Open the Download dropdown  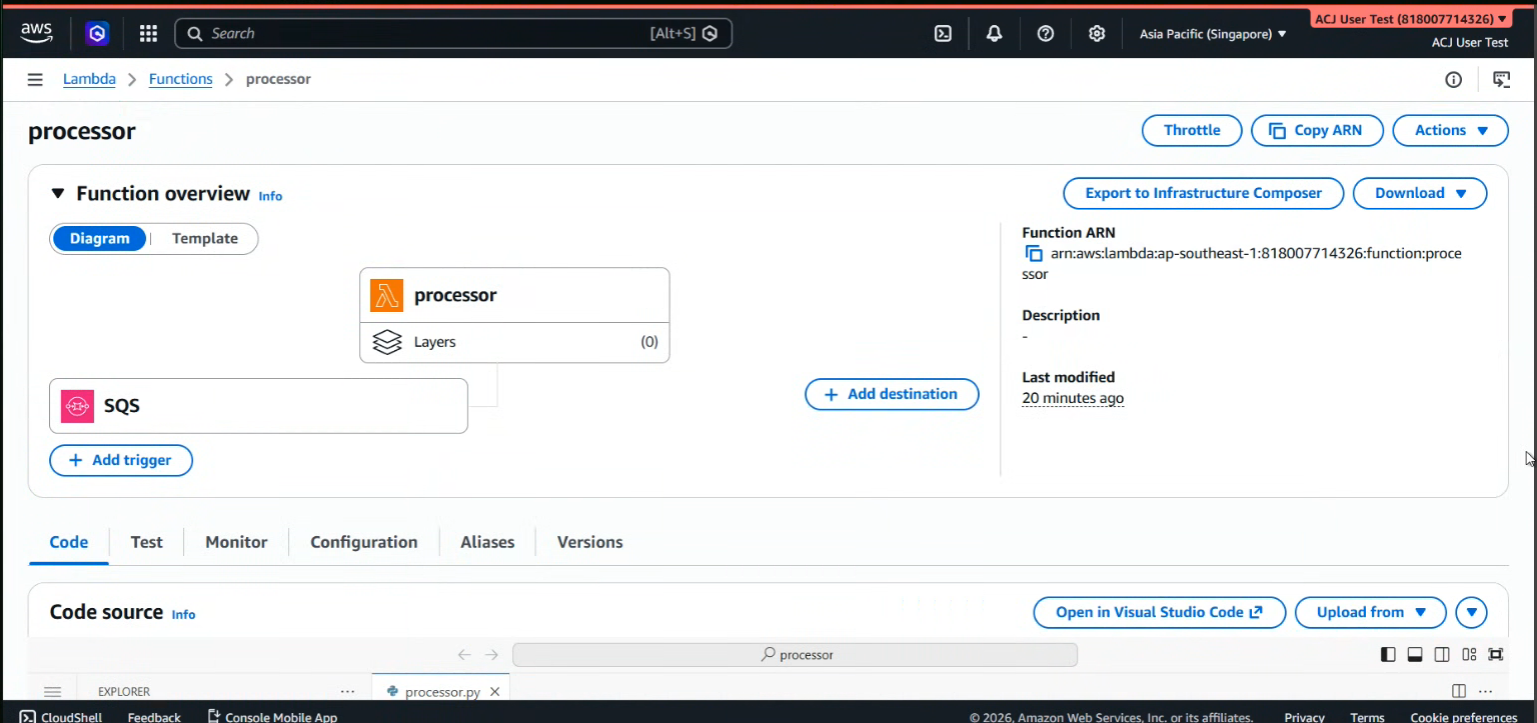point(1420,194)
